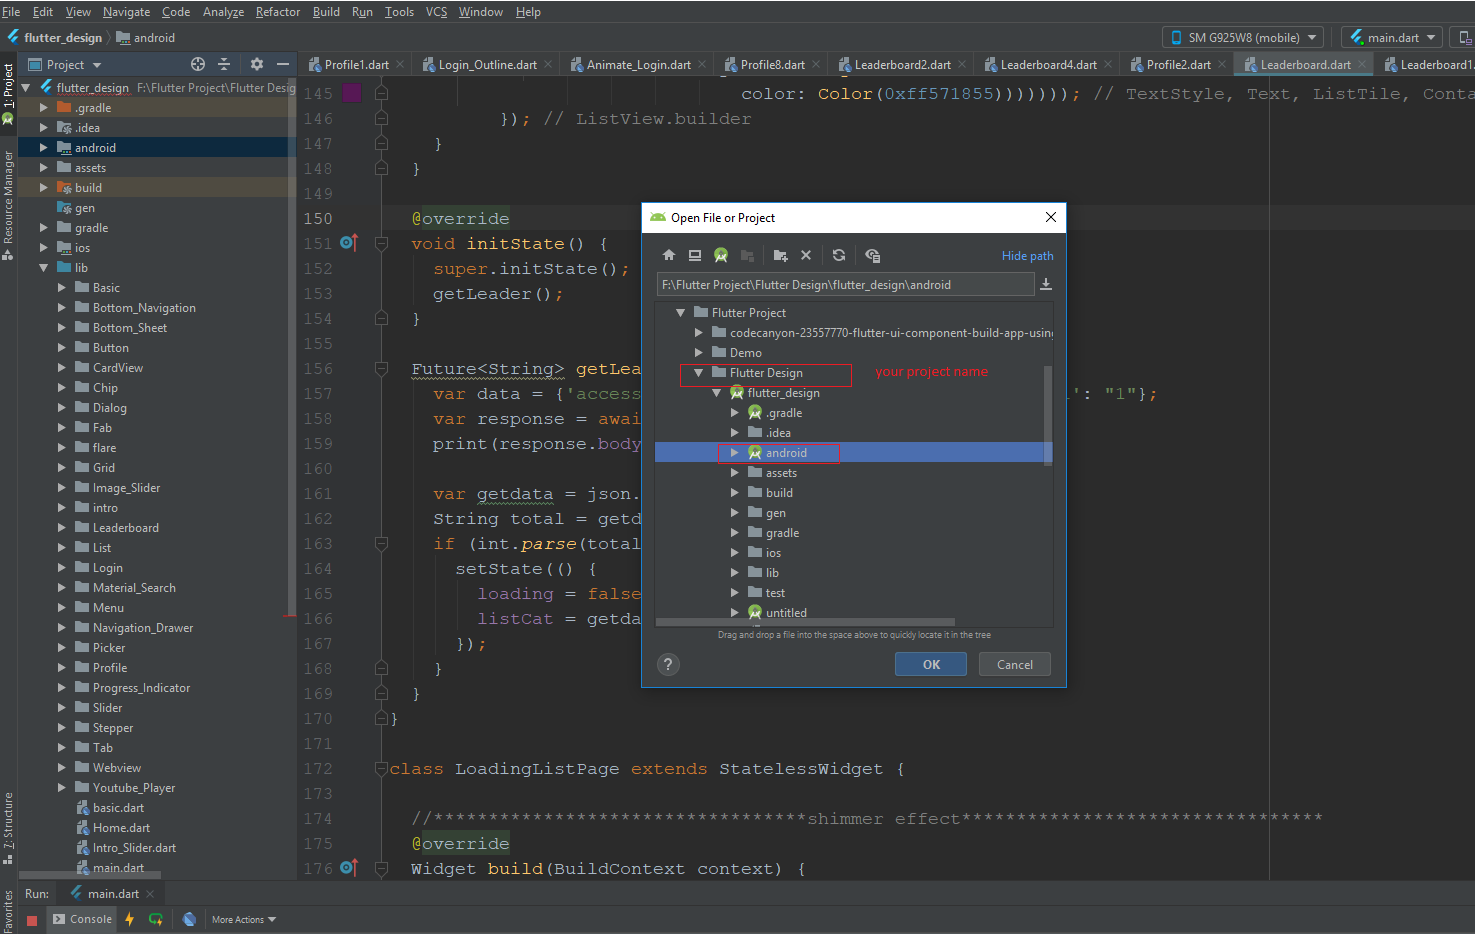Select Intro_Slider.dart in Project panel

click(x=134, y=848)
